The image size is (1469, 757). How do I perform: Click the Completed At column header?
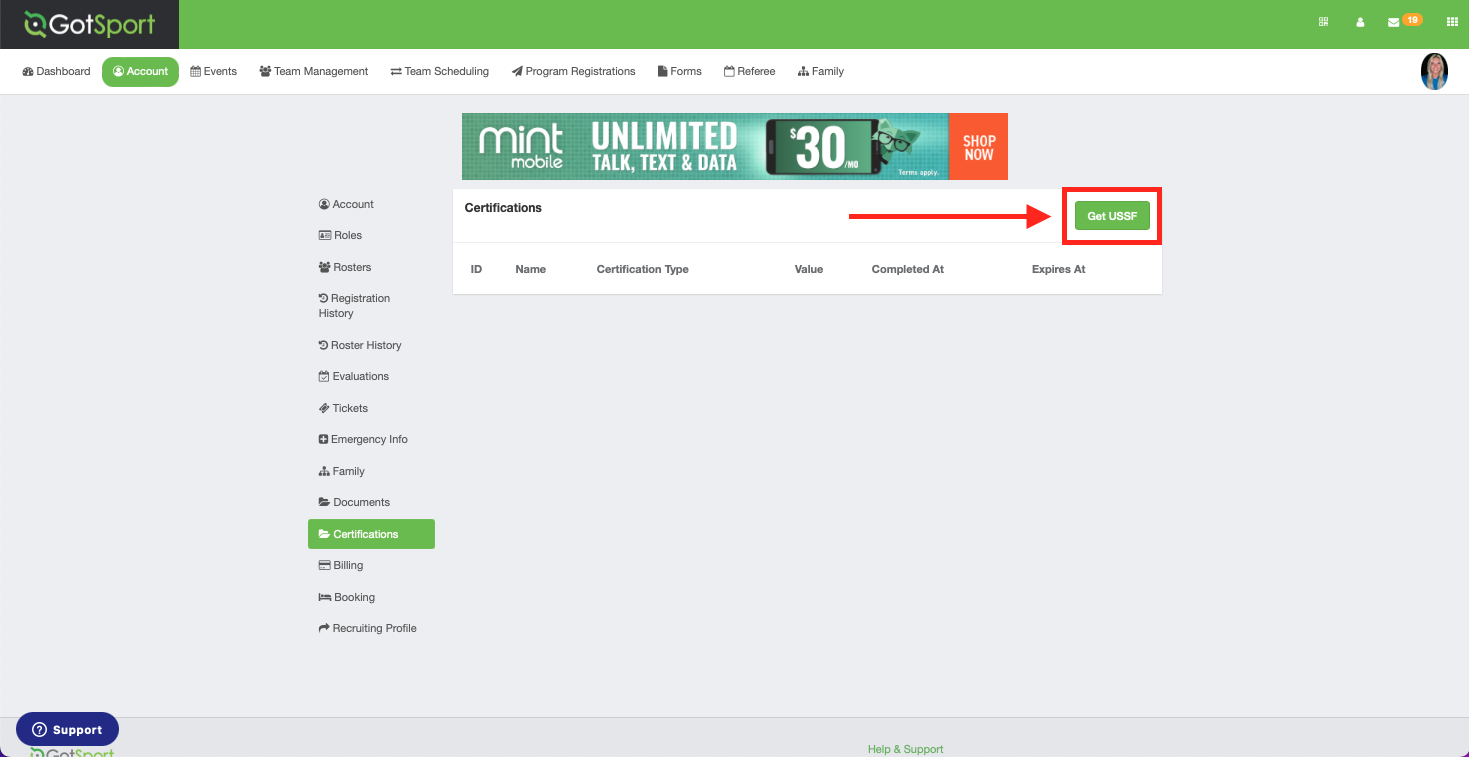pyautogui.click(x=907, y=269)
